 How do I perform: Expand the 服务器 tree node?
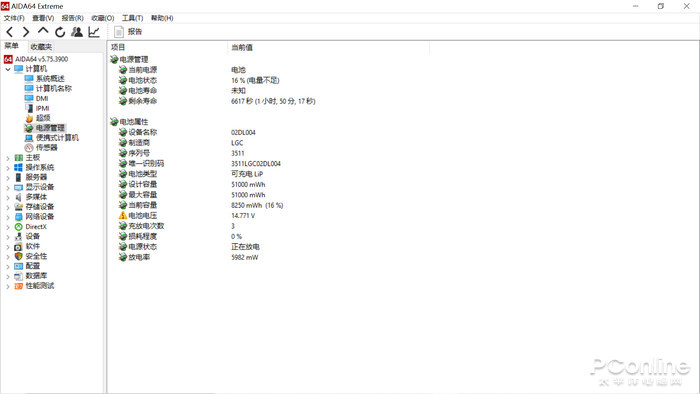point(8,178)
